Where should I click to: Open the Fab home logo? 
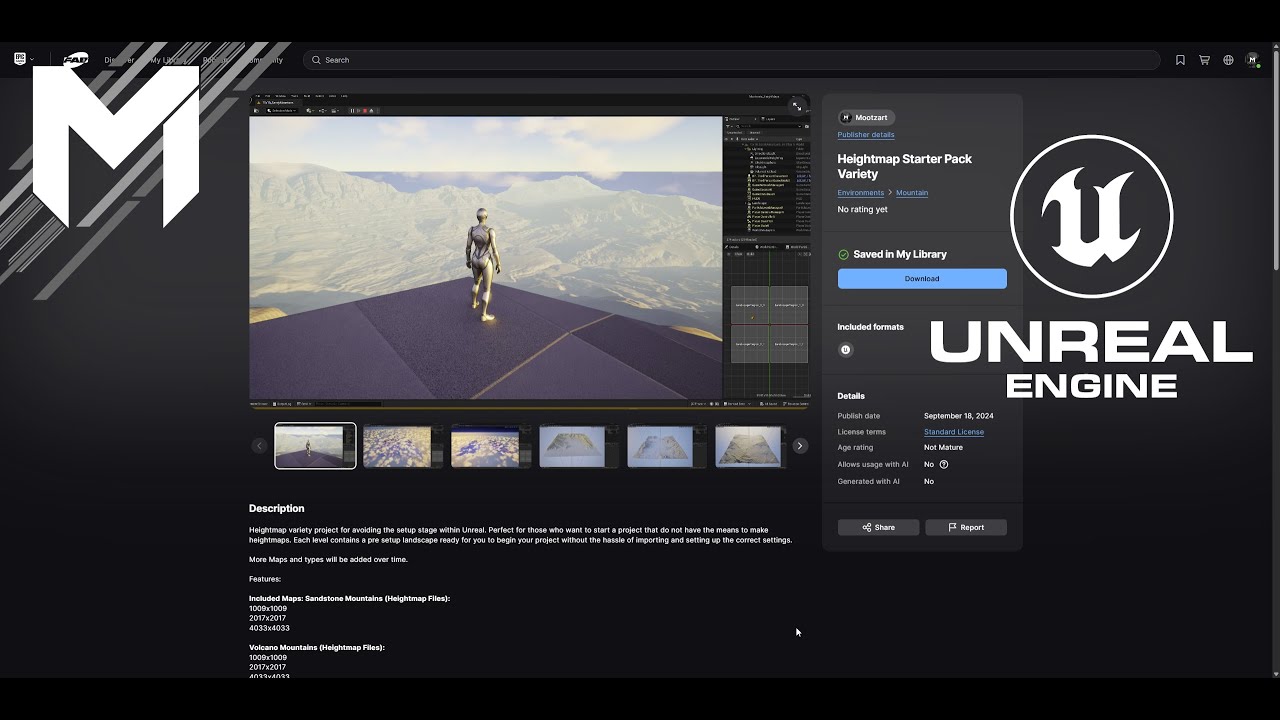[x=76, y=60]
